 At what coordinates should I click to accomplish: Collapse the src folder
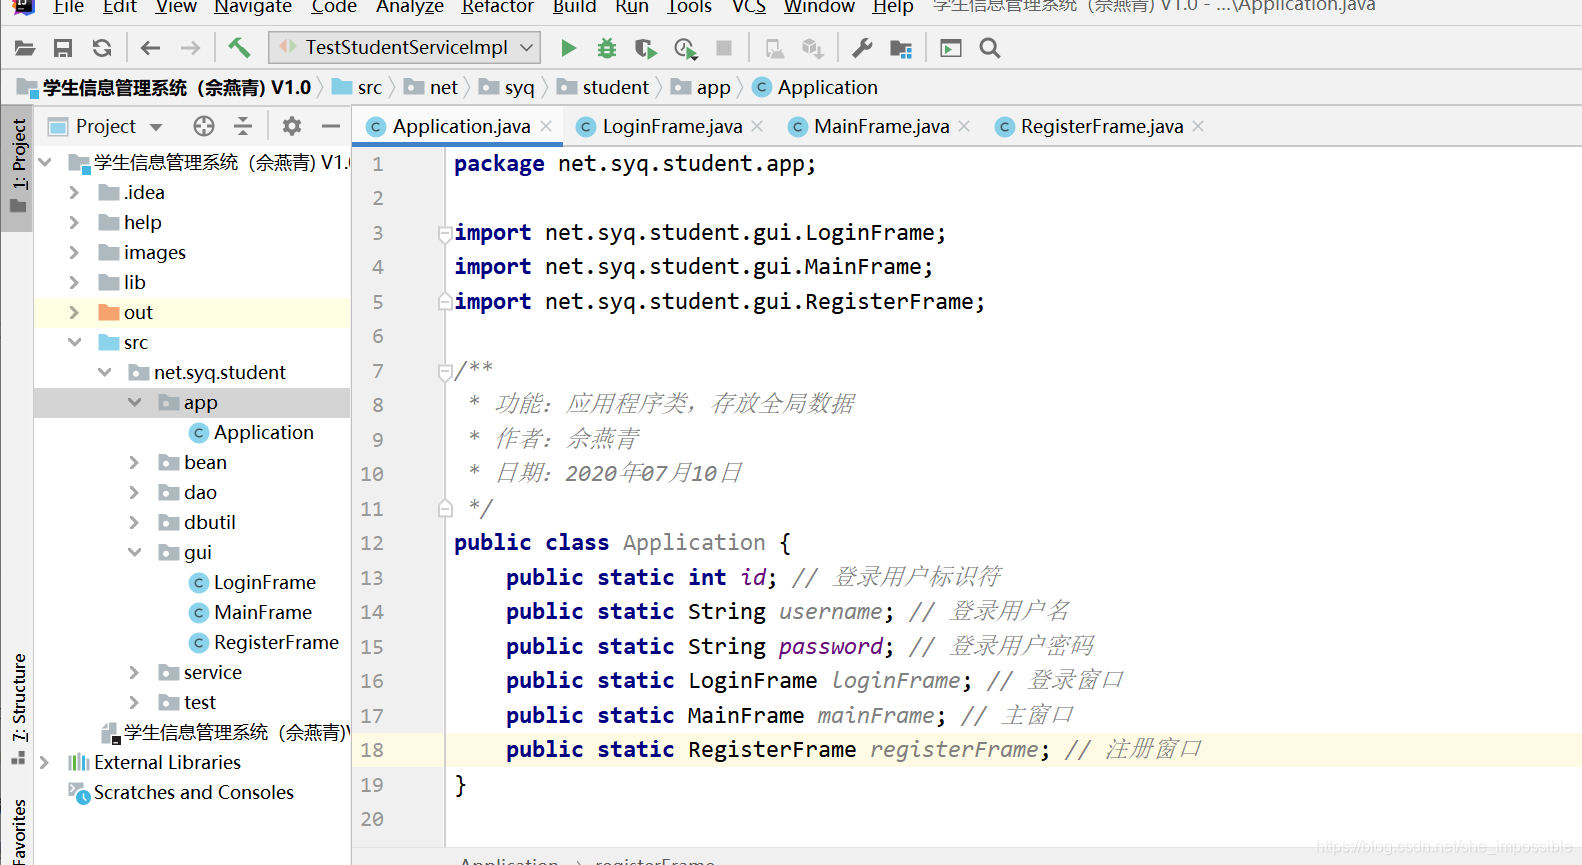coord(74,342)
